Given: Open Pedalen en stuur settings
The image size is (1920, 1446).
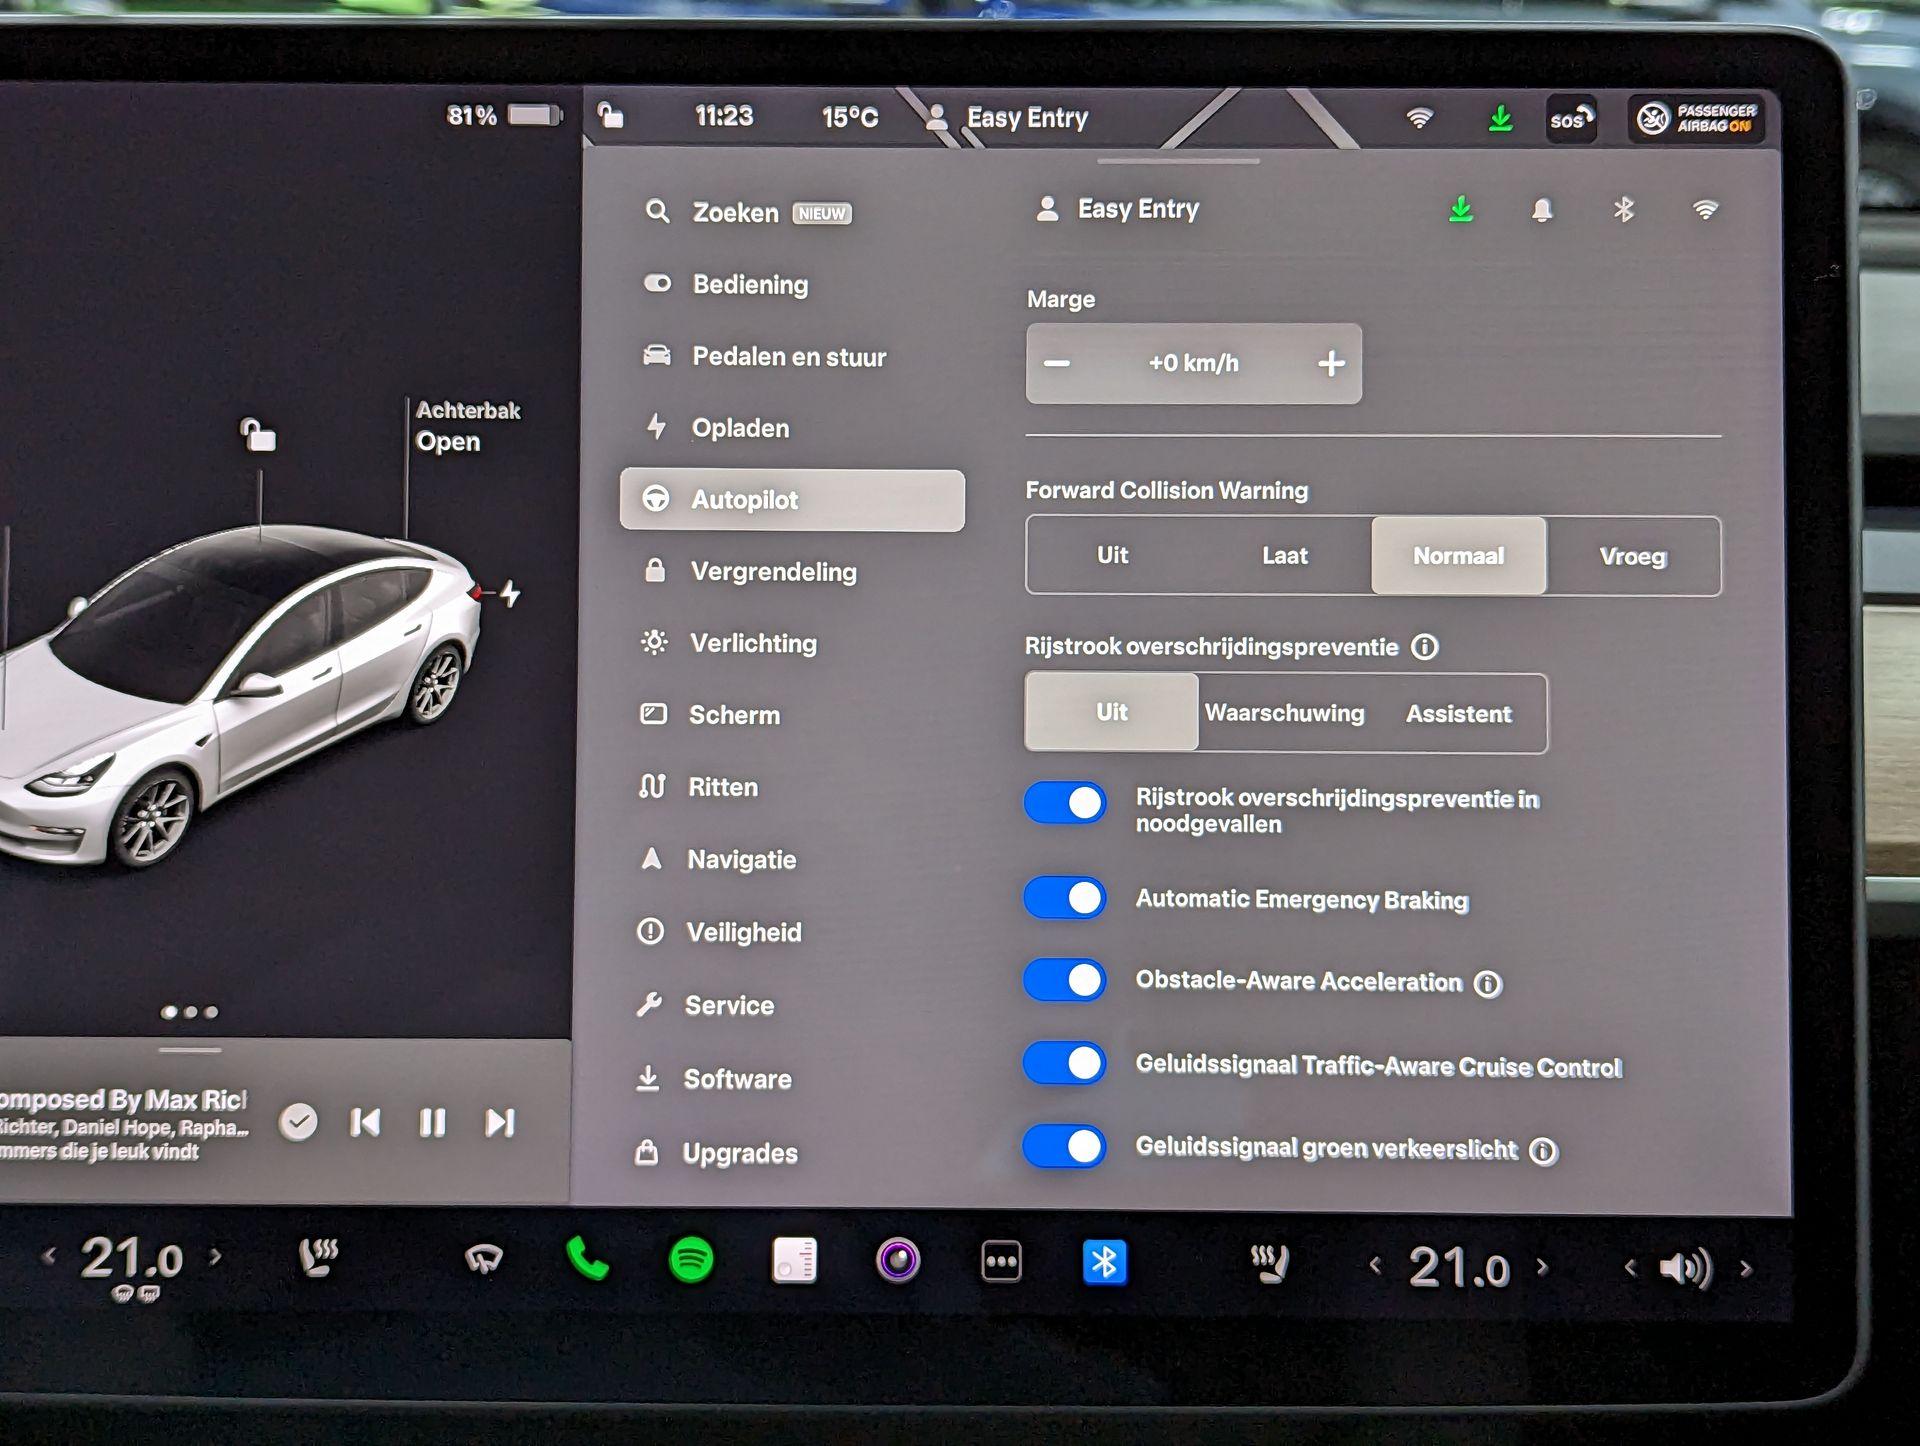Looking at the screenshot, I should coord(764,356).
